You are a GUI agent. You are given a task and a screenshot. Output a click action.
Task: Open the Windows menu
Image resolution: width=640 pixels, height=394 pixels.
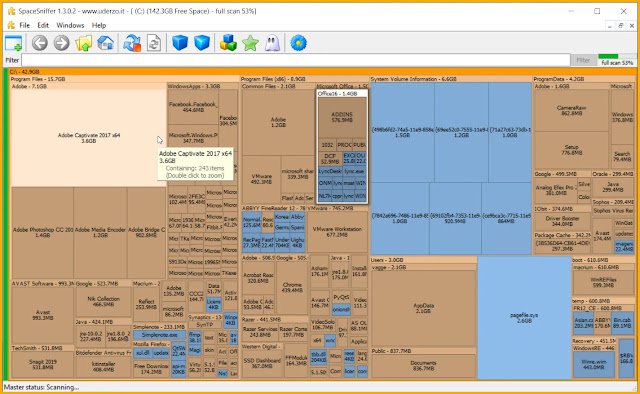pos(70,25)
